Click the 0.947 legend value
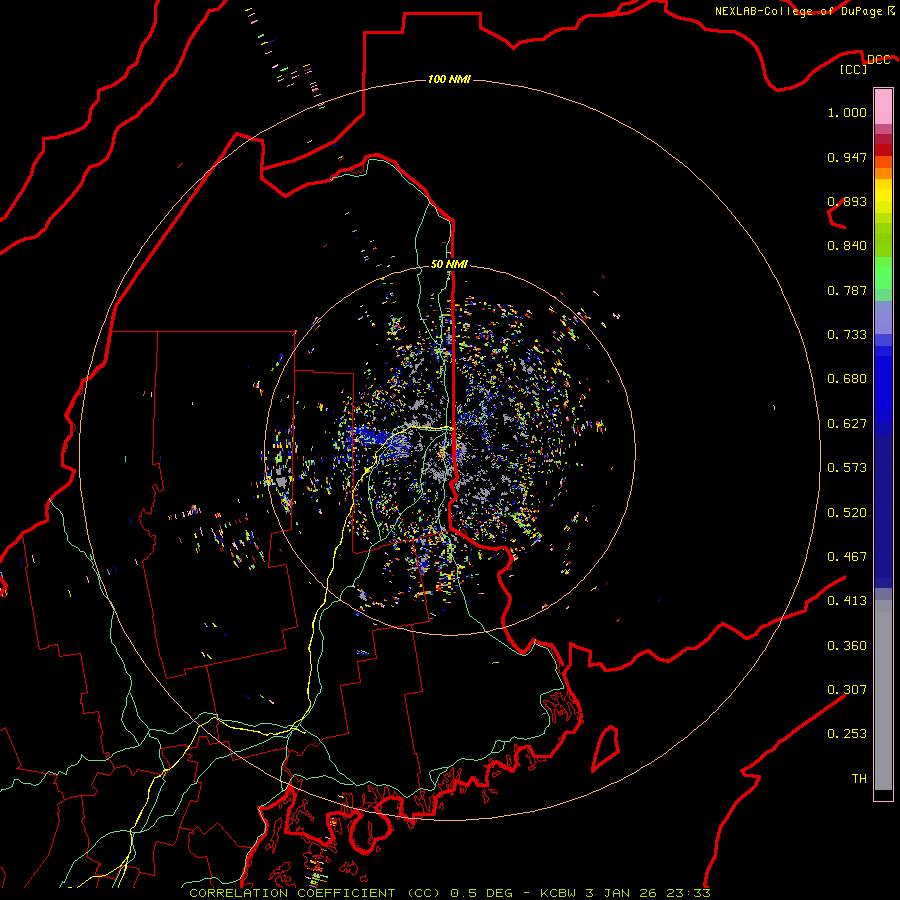This screenshot has height=900, width=900. pos(847,157)
